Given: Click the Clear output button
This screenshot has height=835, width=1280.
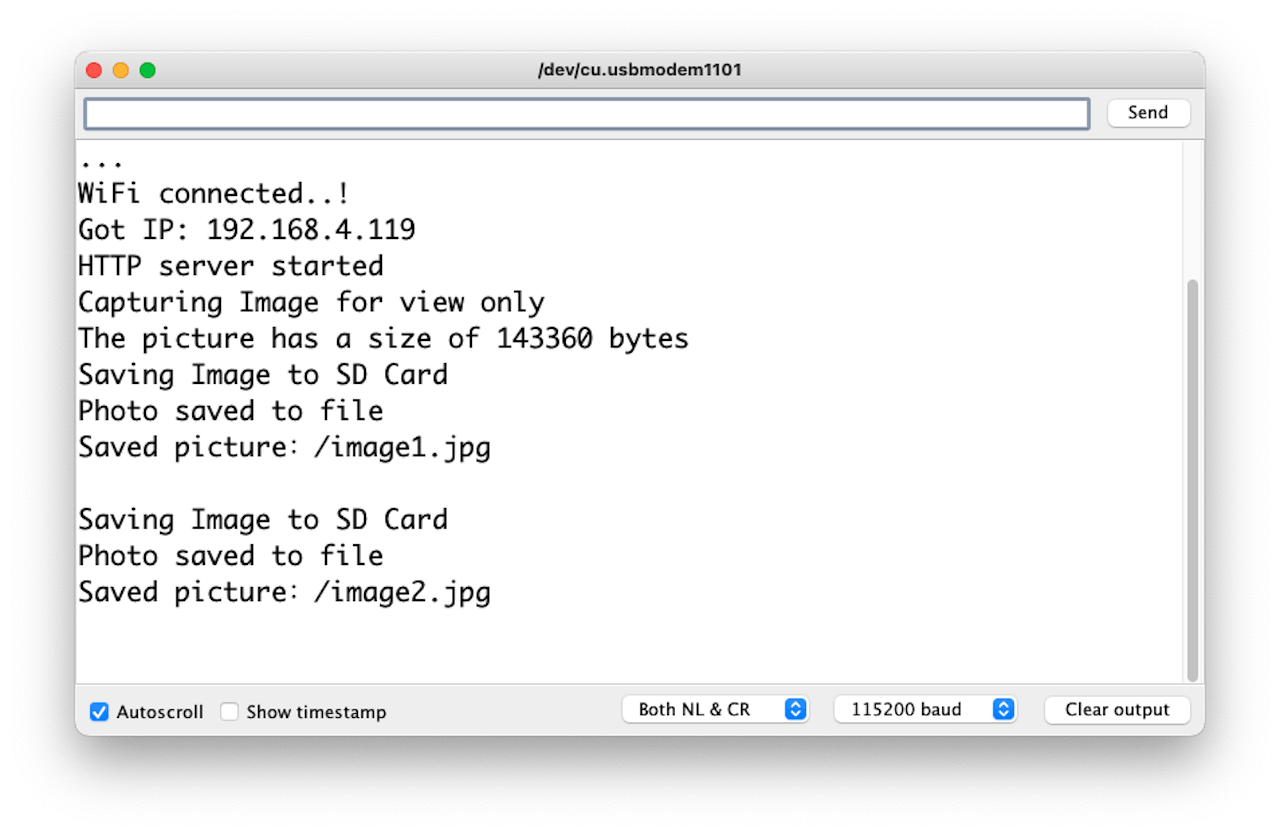Looking at the screenshot, I should tap(1117, 710).
